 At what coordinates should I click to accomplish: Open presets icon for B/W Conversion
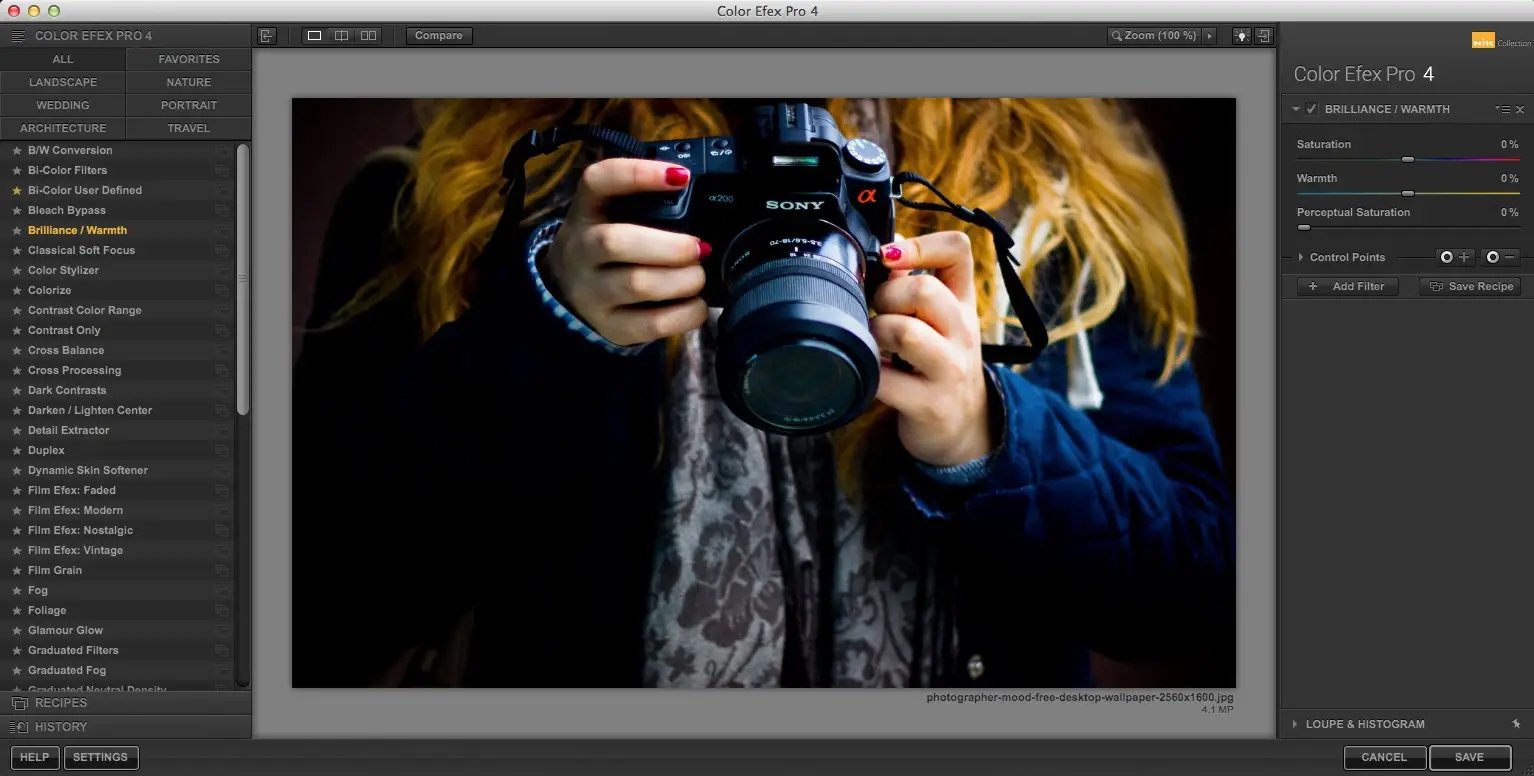(221, 150)
